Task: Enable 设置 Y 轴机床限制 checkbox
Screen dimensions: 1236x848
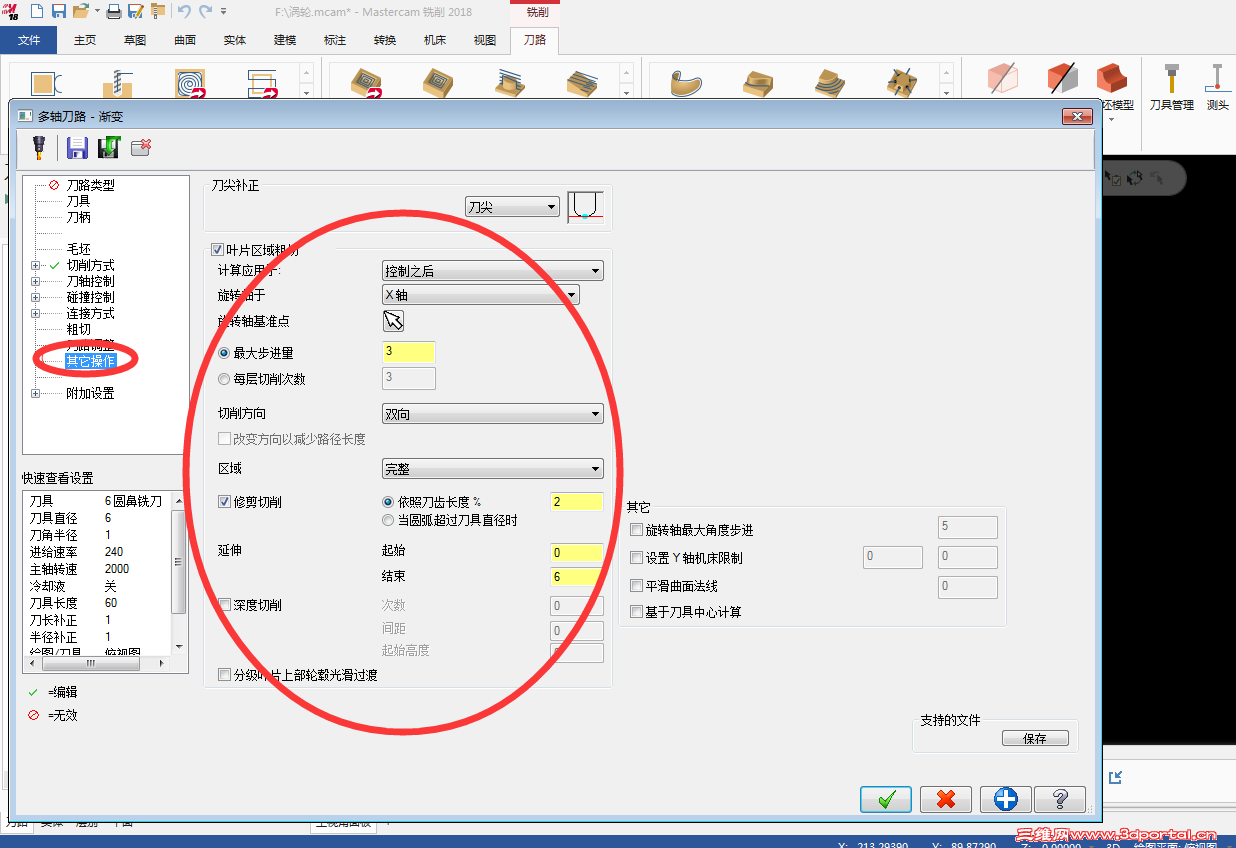Action: pyautogui.click(x=636, y=558)
